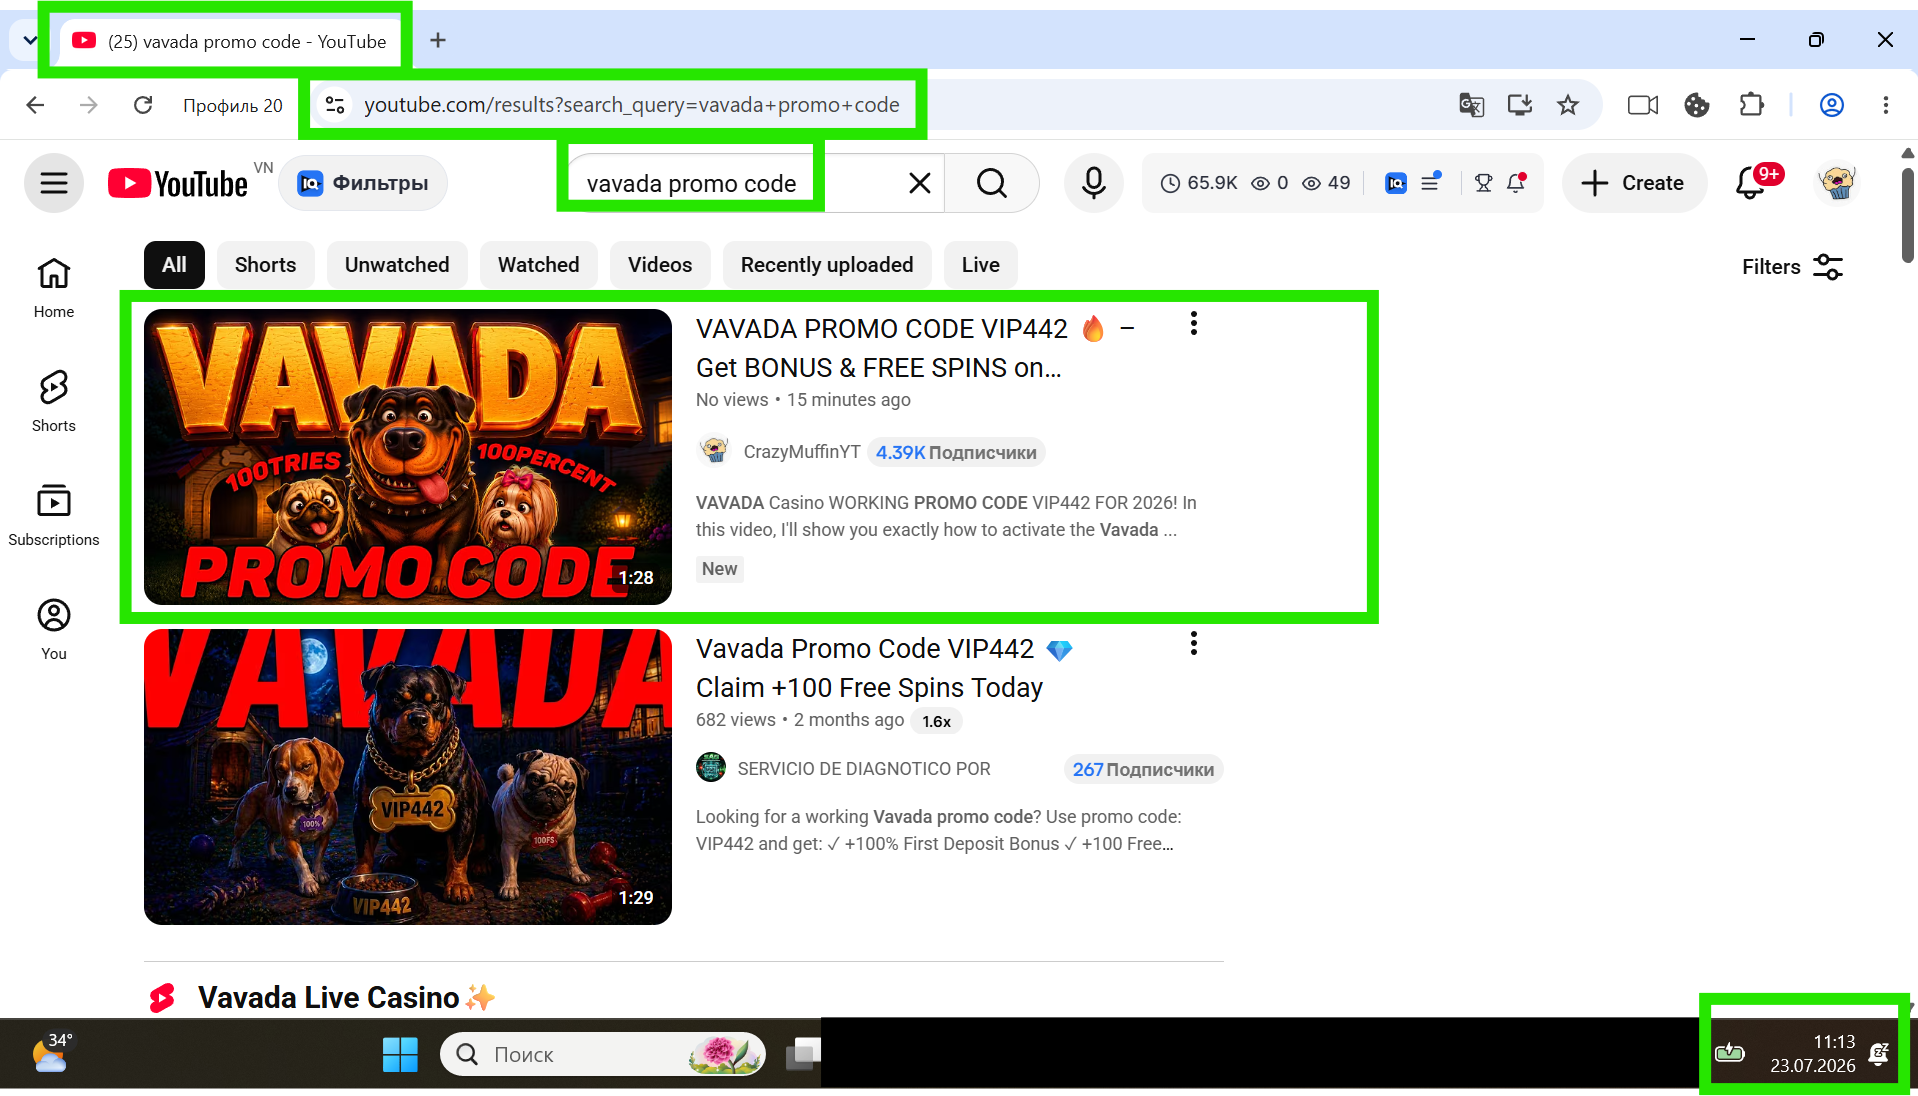Open the Create menu
Screen dimensions: 1918x1096
point(1634,183)
